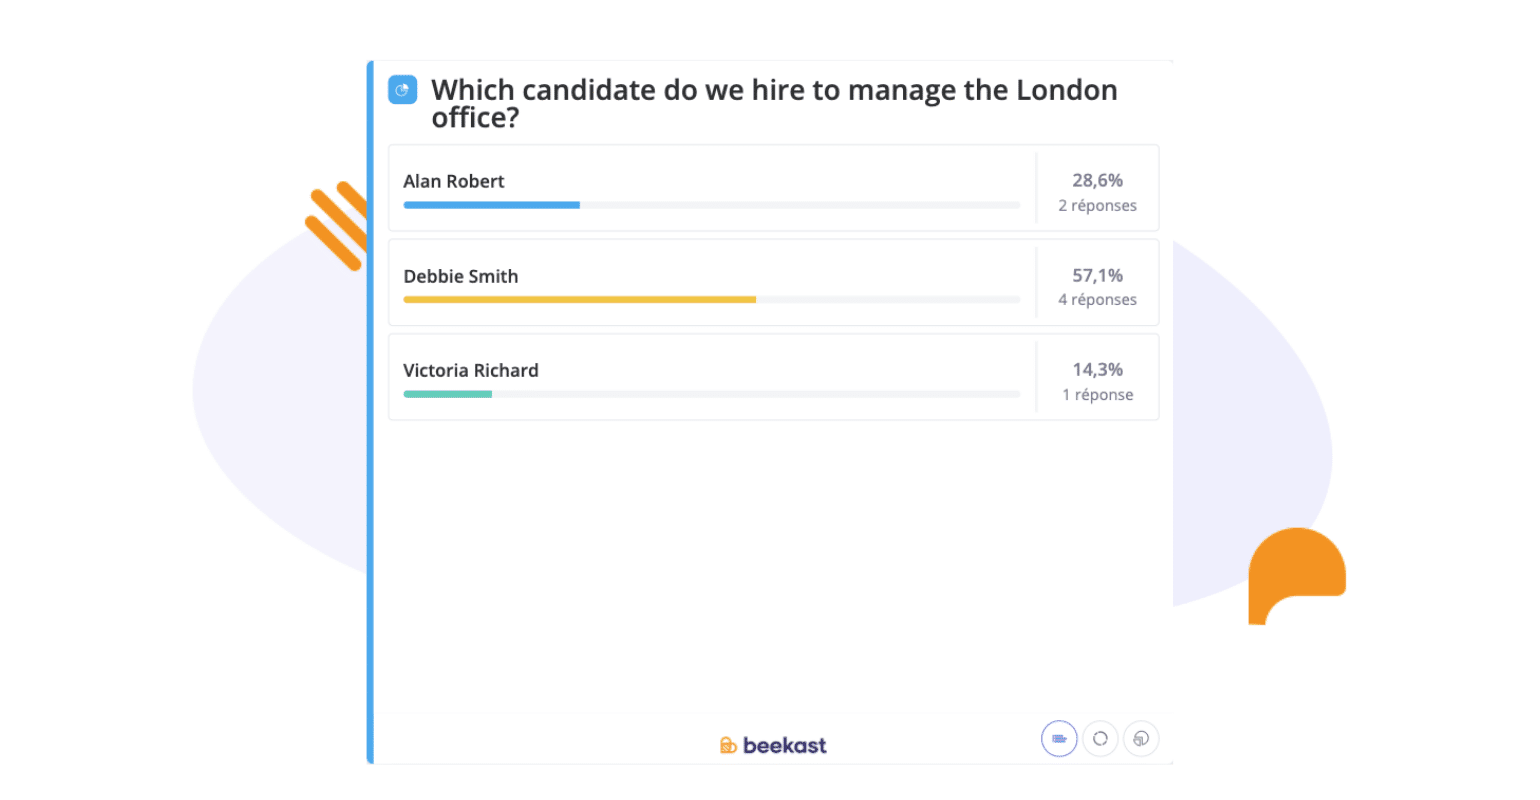This screenshot has height=800, width=1540.
Task: Click the blue poll activity icon
Action: pos(402,90)
